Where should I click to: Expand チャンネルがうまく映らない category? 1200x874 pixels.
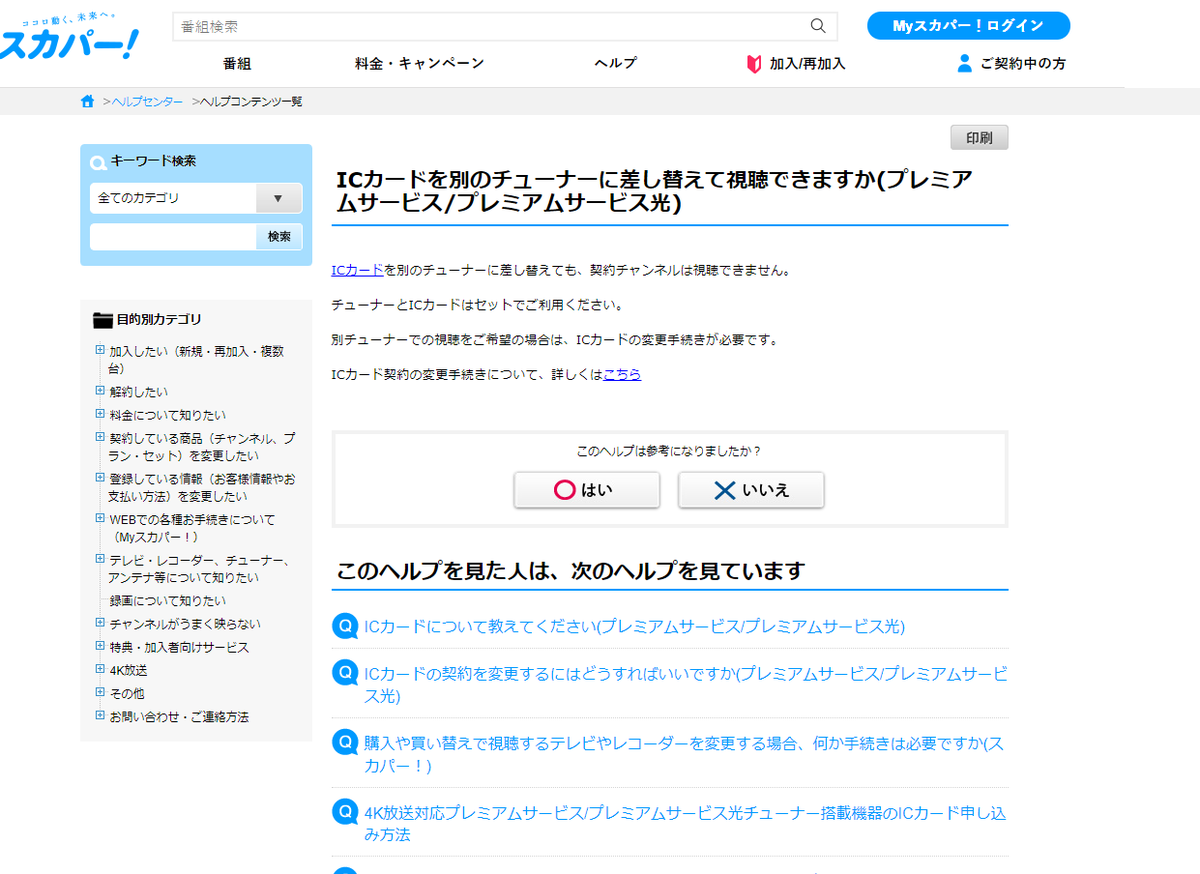[x=100, y=623]
